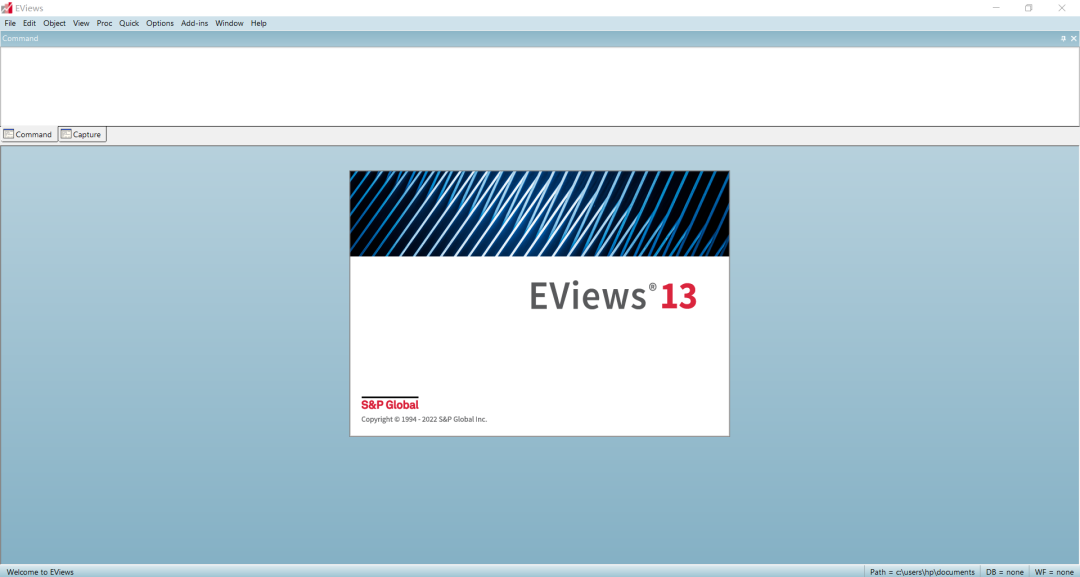Viewport: 1080px width, 577px height.
Task: Open the Object menu
Action: [54, 22]
